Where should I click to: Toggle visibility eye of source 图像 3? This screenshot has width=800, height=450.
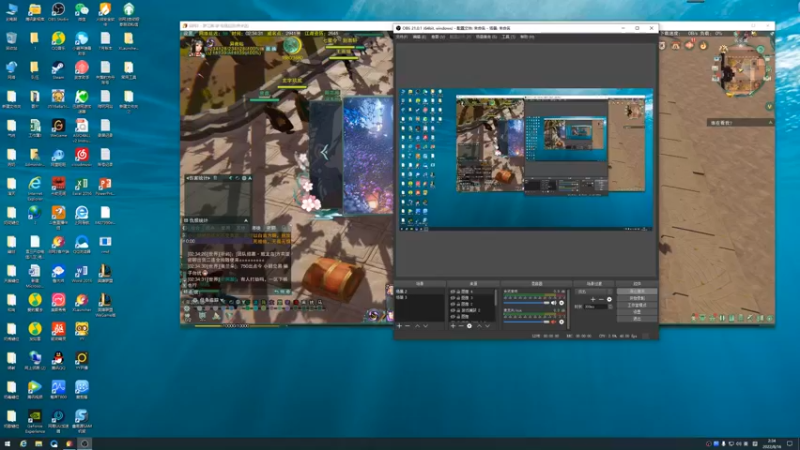click(x=453, y=298)
